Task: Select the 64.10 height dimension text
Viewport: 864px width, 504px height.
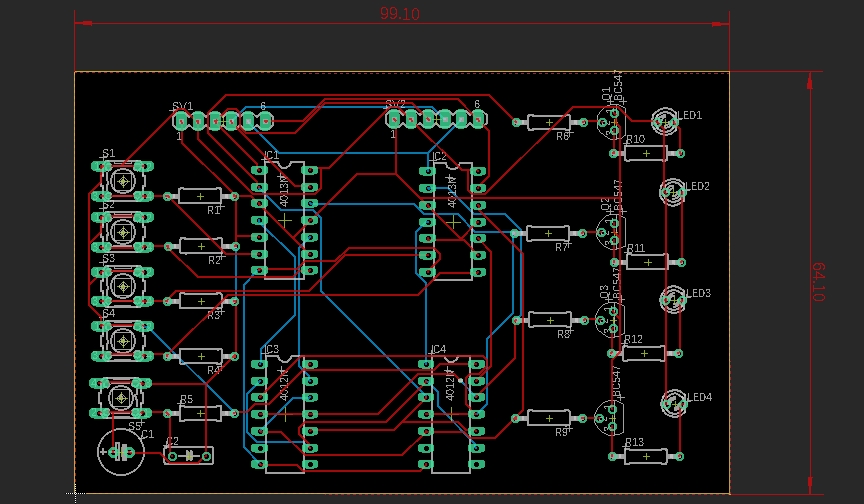Action: point(818,282)
